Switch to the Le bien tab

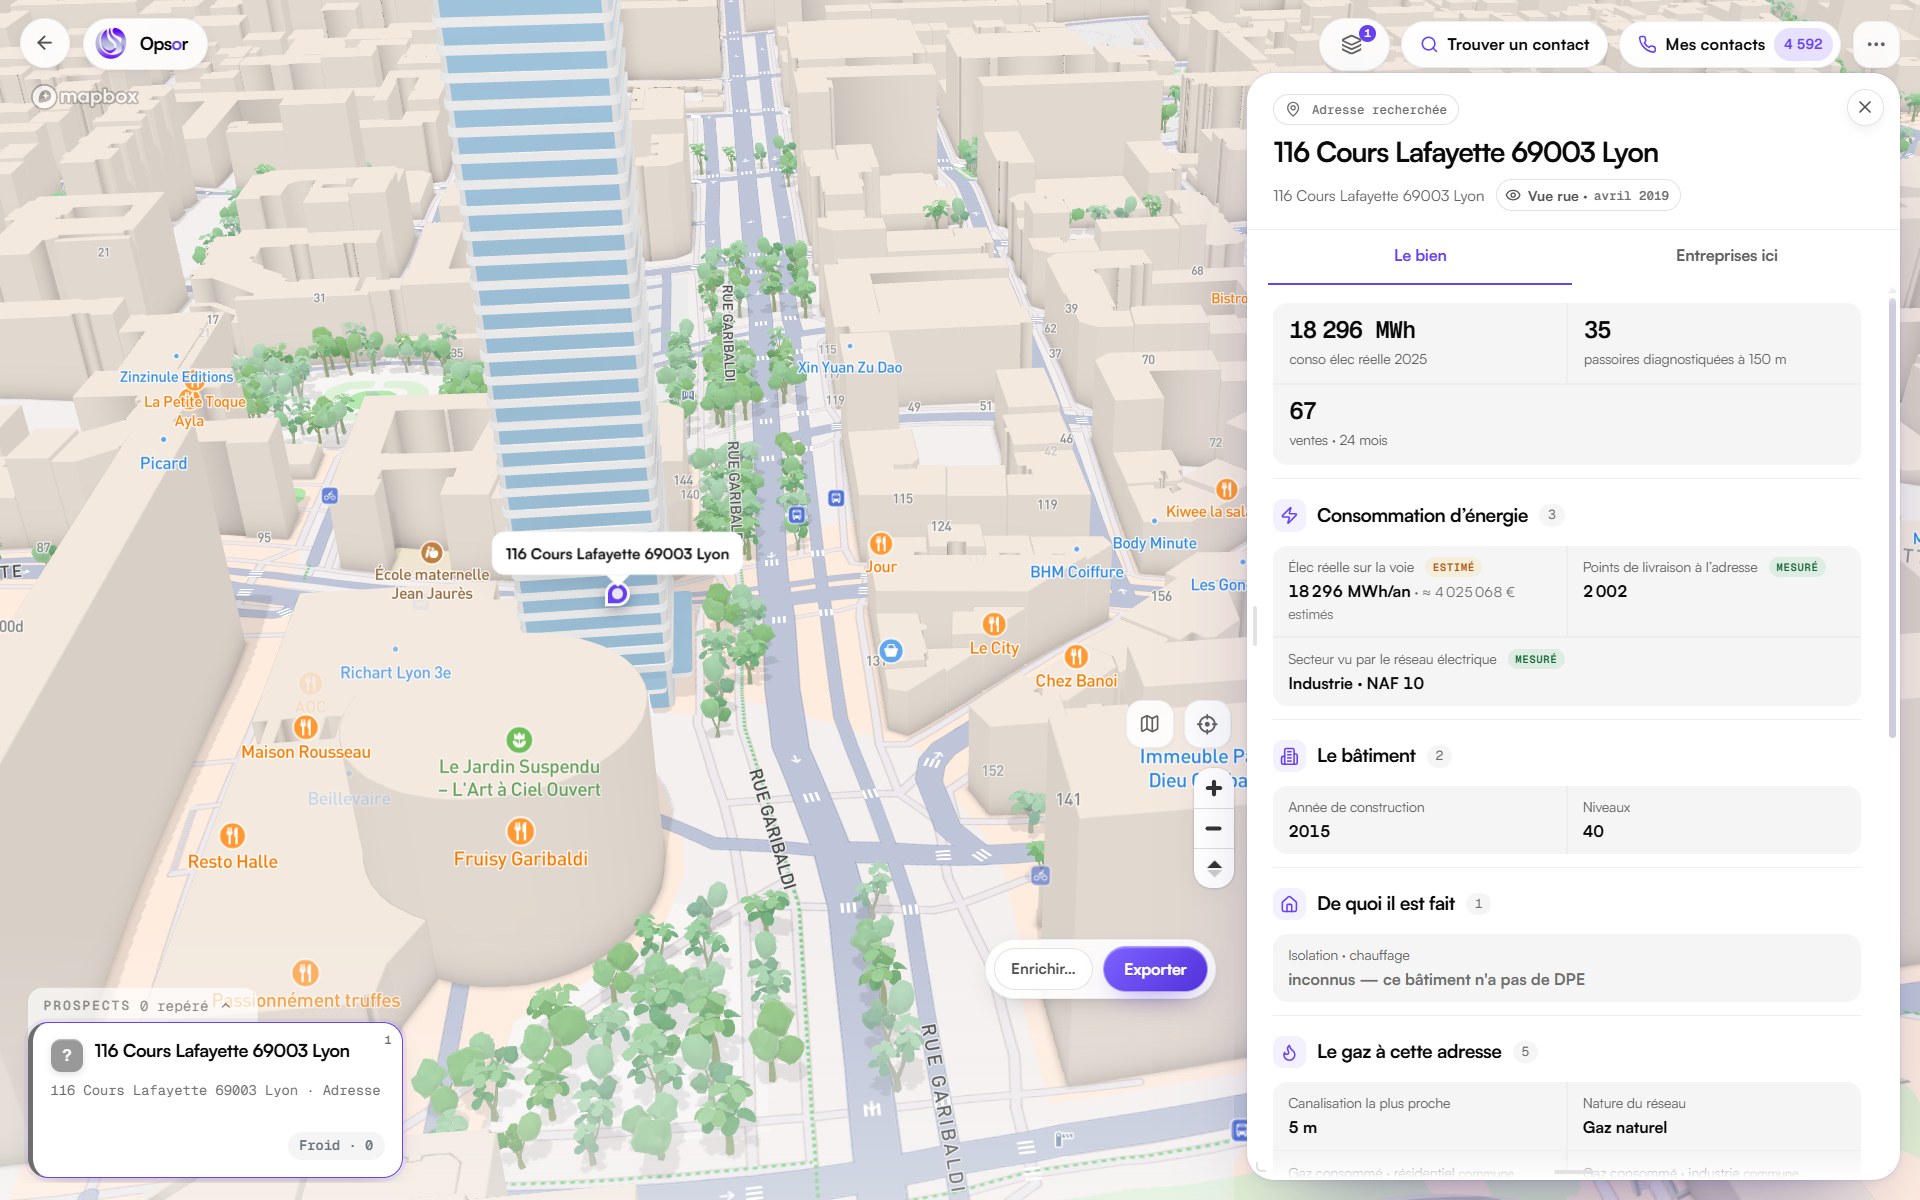(1420, 256)
